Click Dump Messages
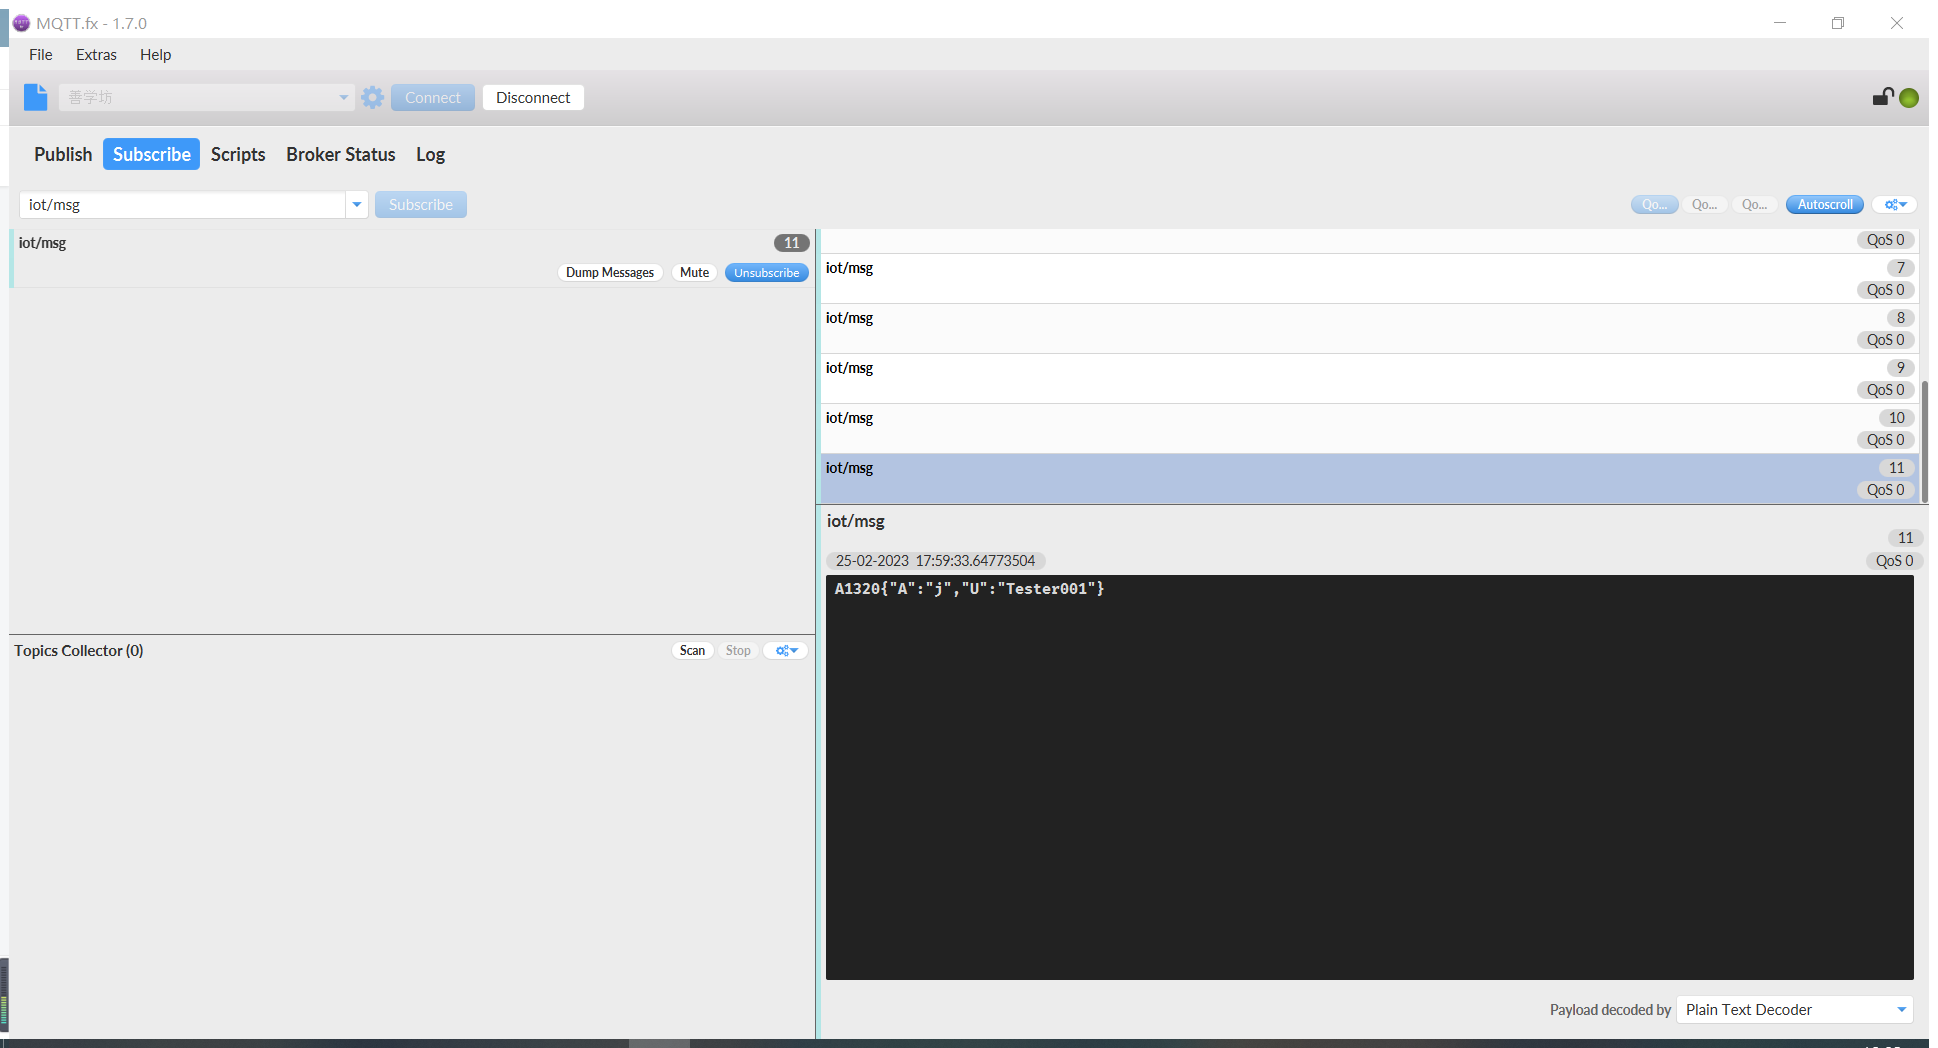 click(610, 272)
